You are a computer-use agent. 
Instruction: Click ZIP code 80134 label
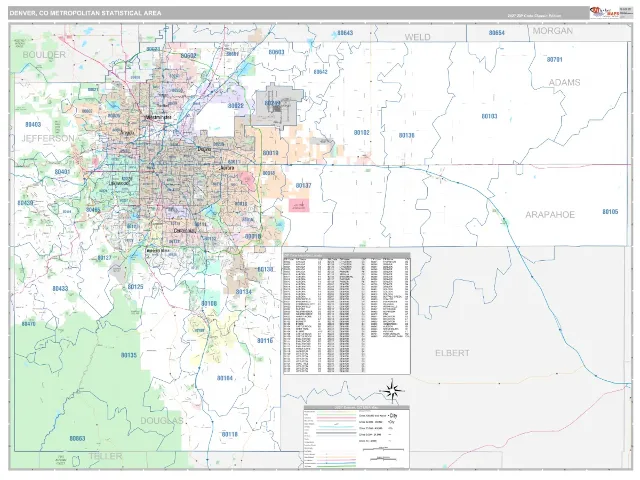244,292
